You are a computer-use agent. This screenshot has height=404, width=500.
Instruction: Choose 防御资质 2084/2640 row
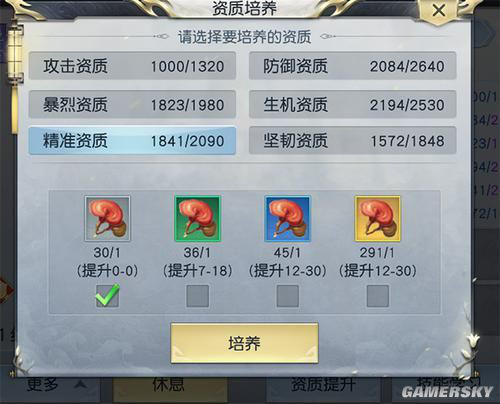353,66
